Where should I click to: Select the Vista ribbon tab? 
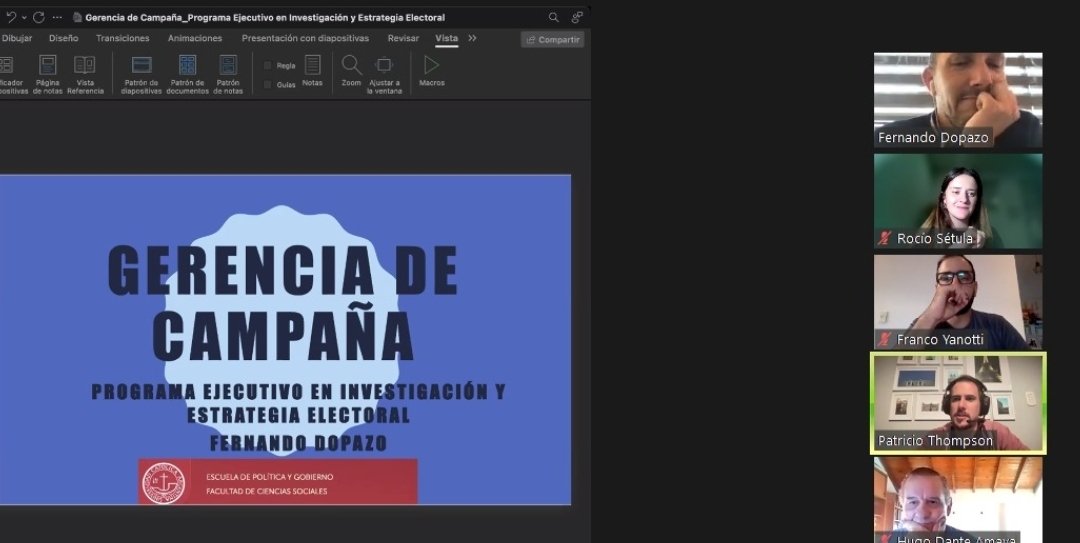(x=446, y=38)
